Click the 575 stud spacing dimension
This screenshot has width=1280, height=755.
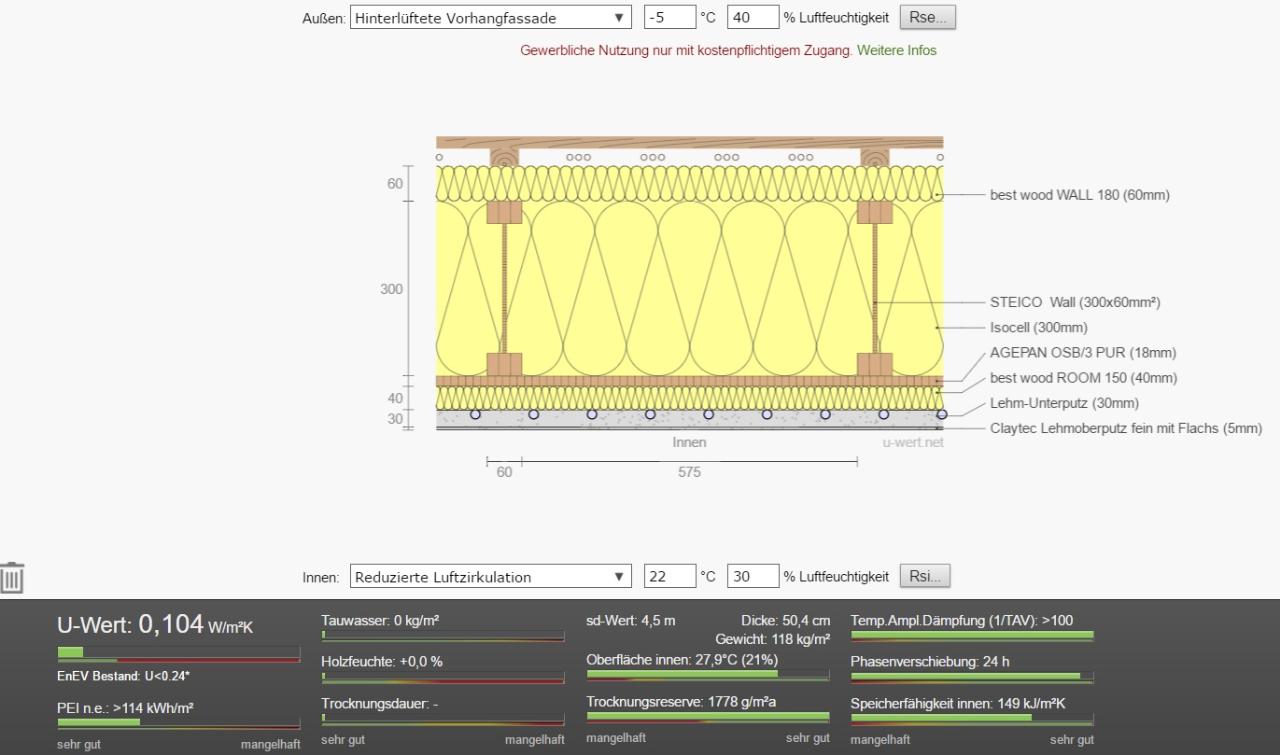[x=689, y=472]
